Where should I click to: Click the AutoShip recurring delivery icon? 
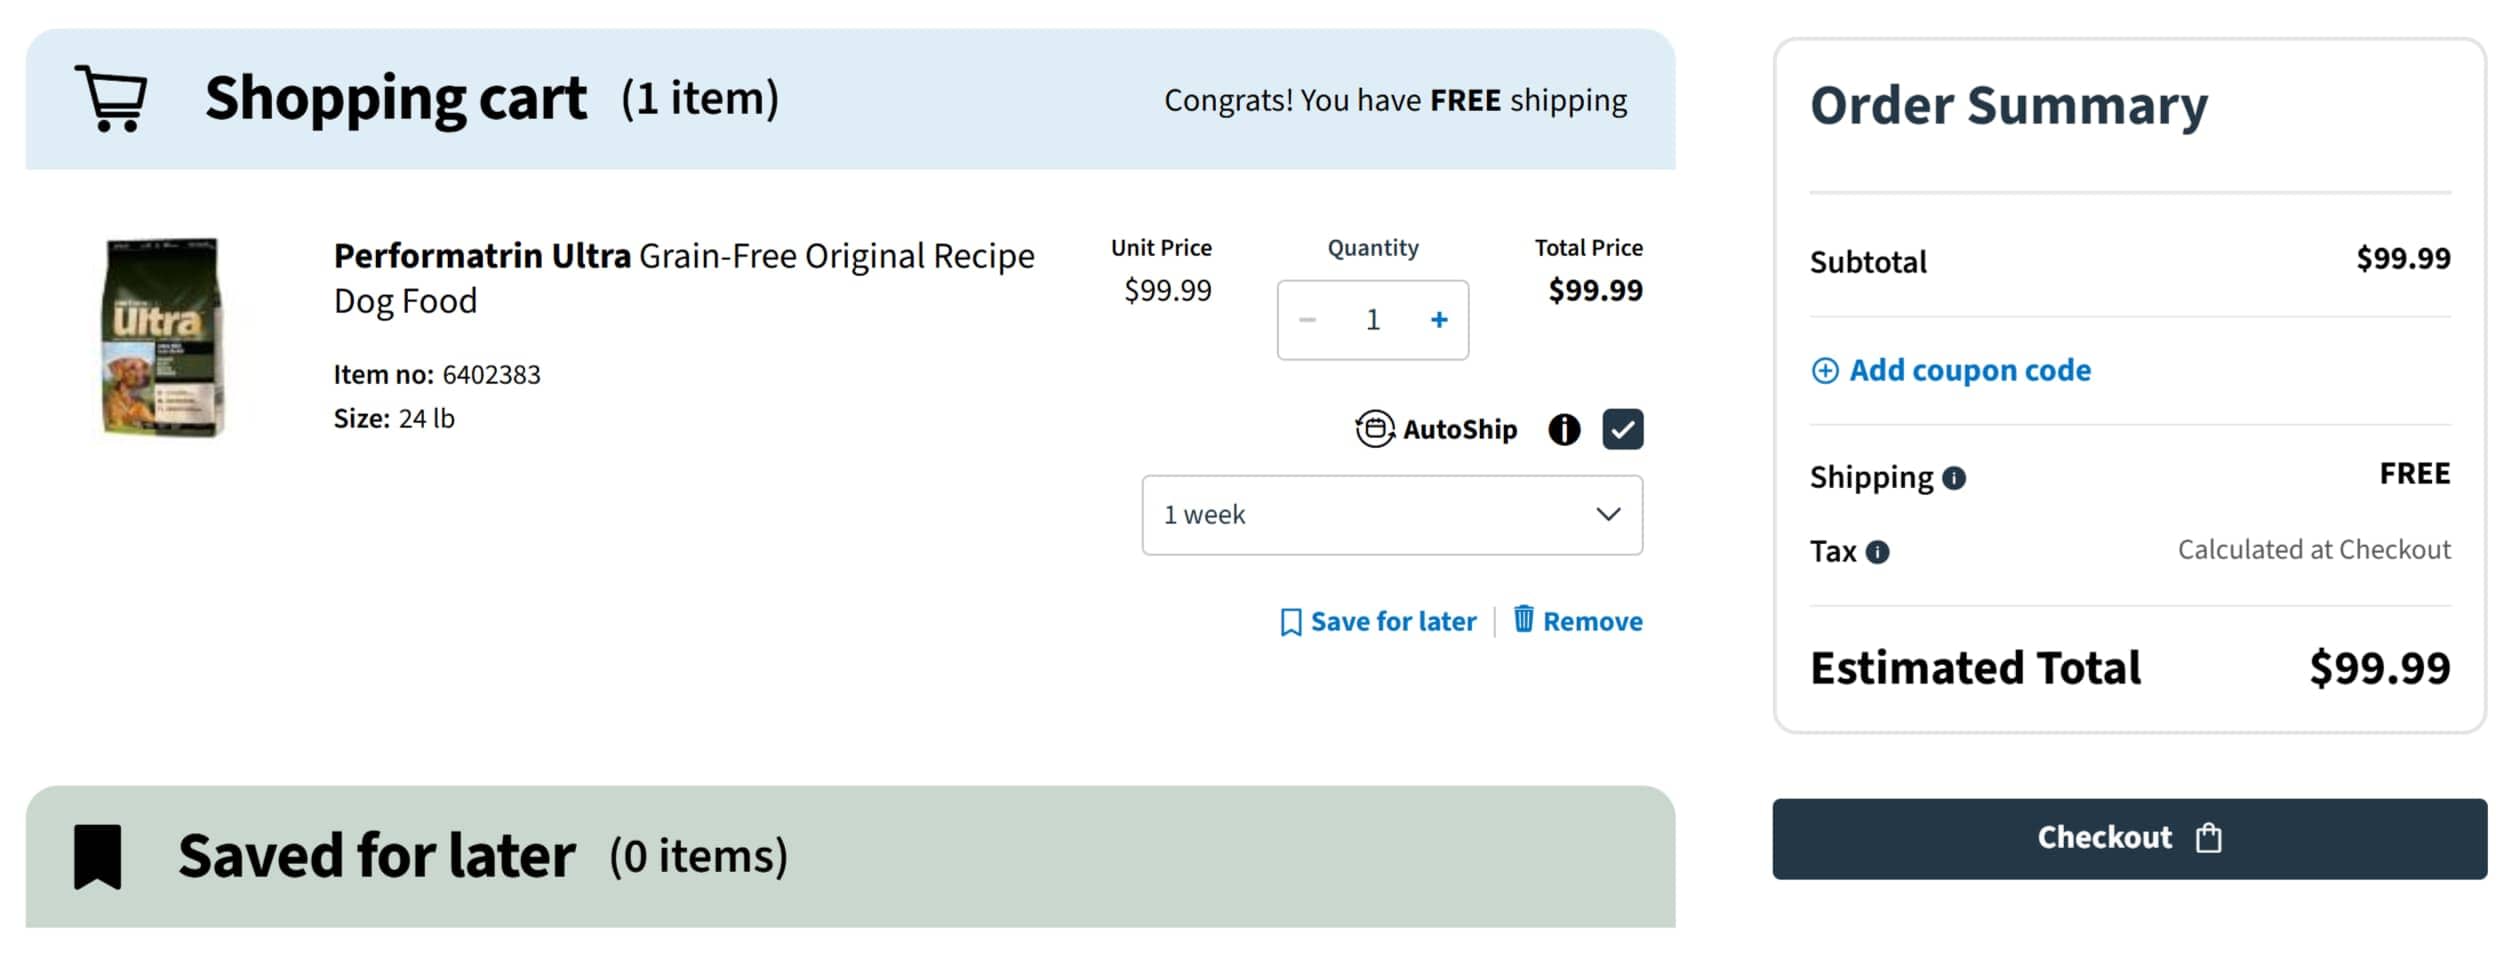(x=1374, y=430)
